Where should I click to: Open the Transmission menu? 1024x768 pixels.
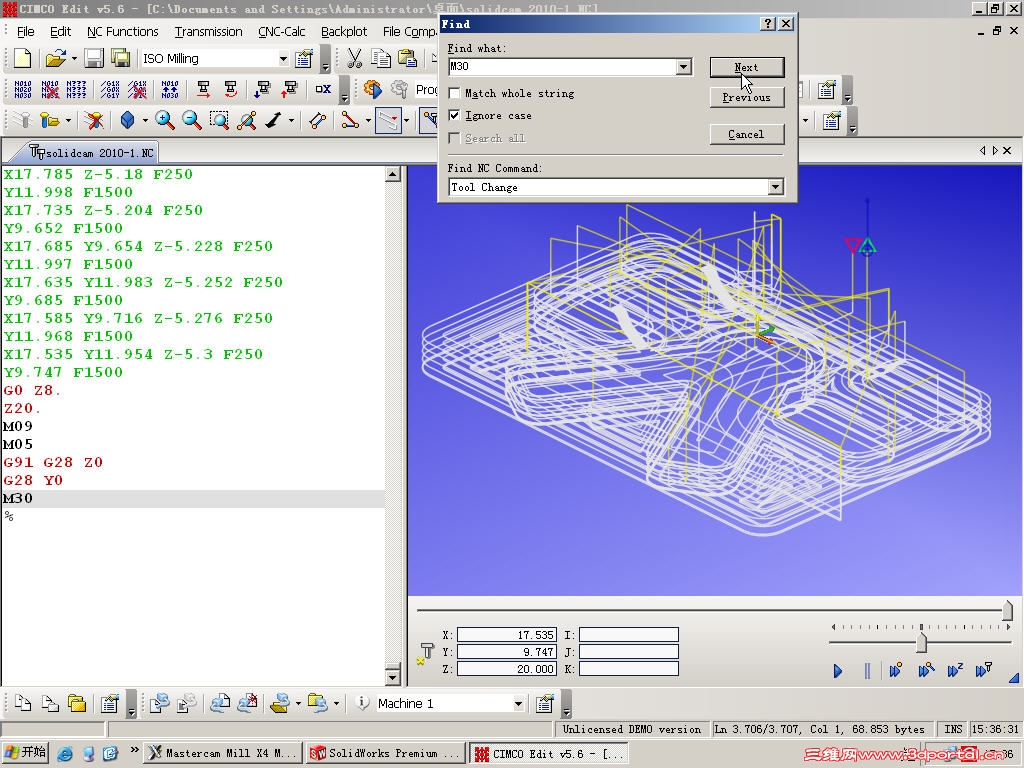tap(208, 31)
